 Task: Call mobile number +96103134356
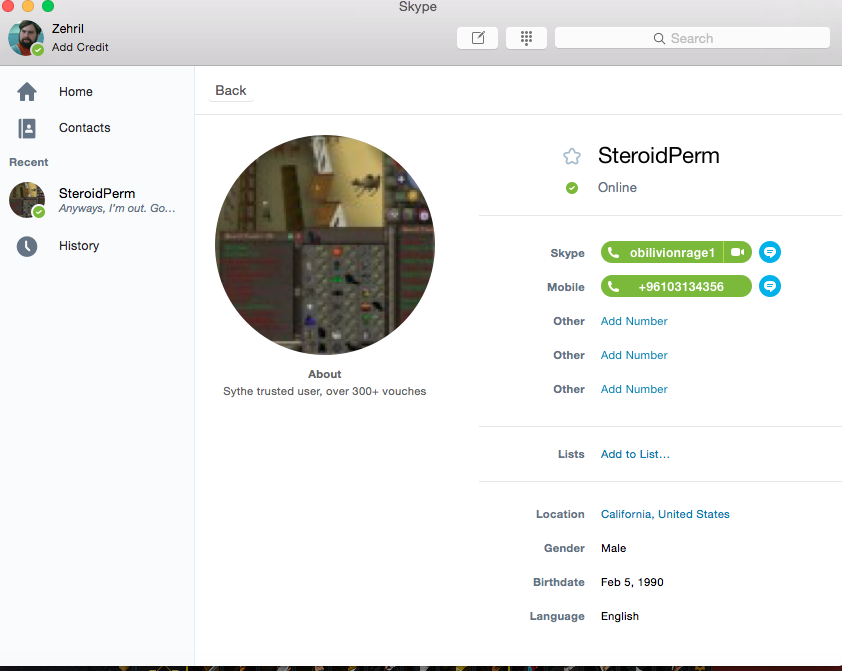[676, 286]
